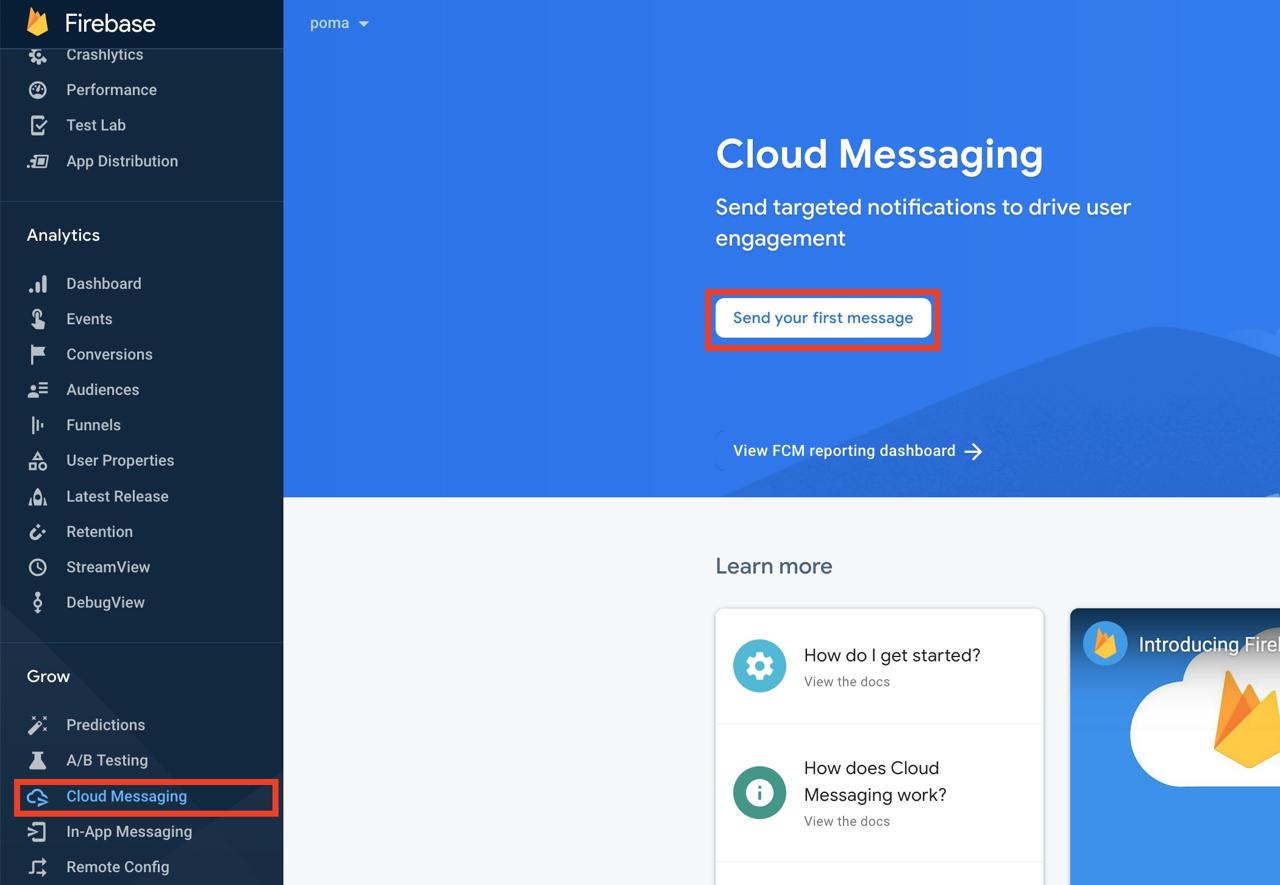Open Test Lab in the sidebar

(x=96, y=126)
